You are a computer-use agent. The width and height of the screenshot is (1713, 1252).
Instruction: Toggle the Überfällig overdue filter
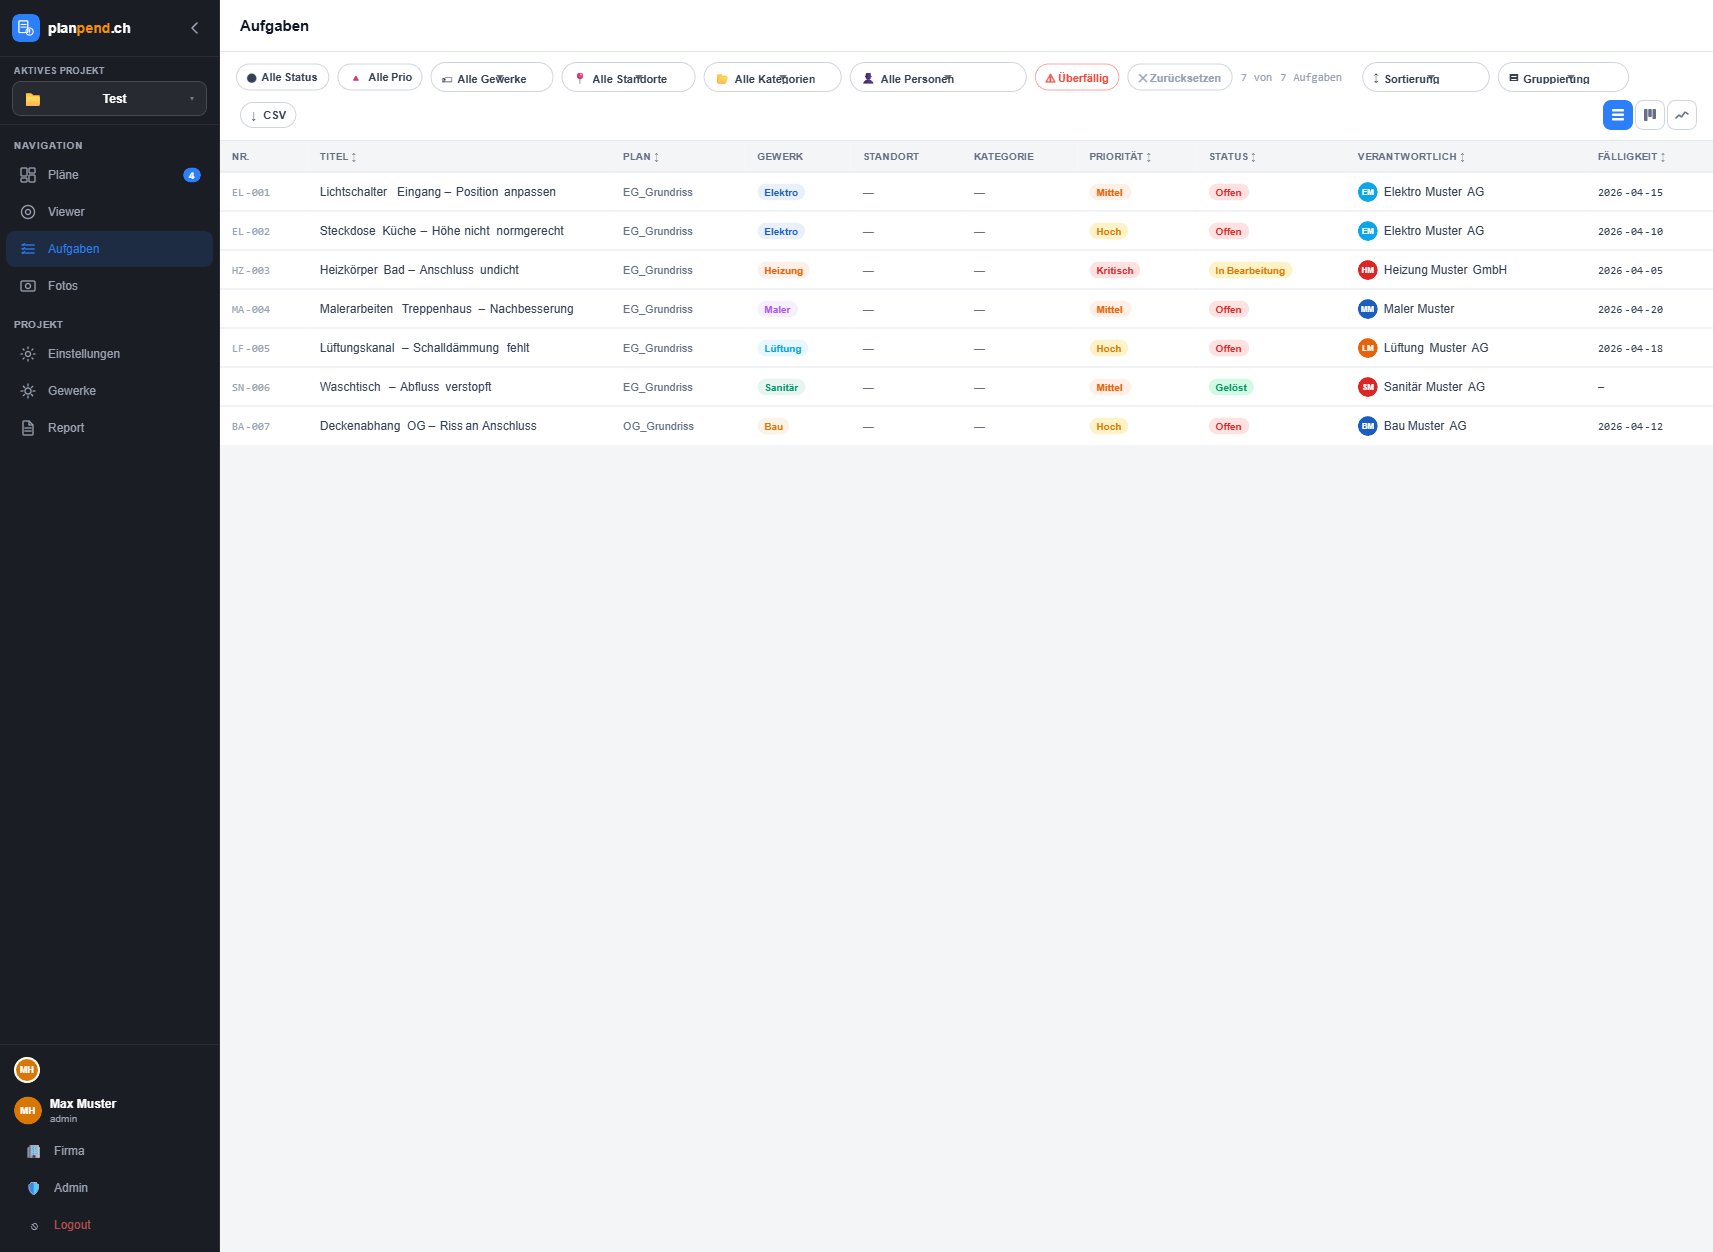(1076, 78)
